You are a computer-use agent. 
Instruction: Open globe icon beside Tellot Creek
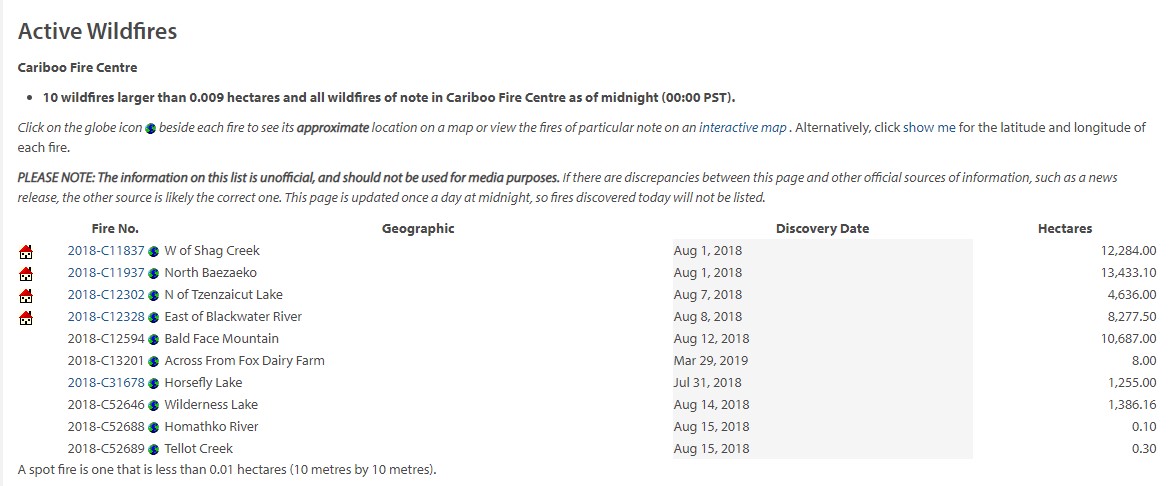click(153, 449)
